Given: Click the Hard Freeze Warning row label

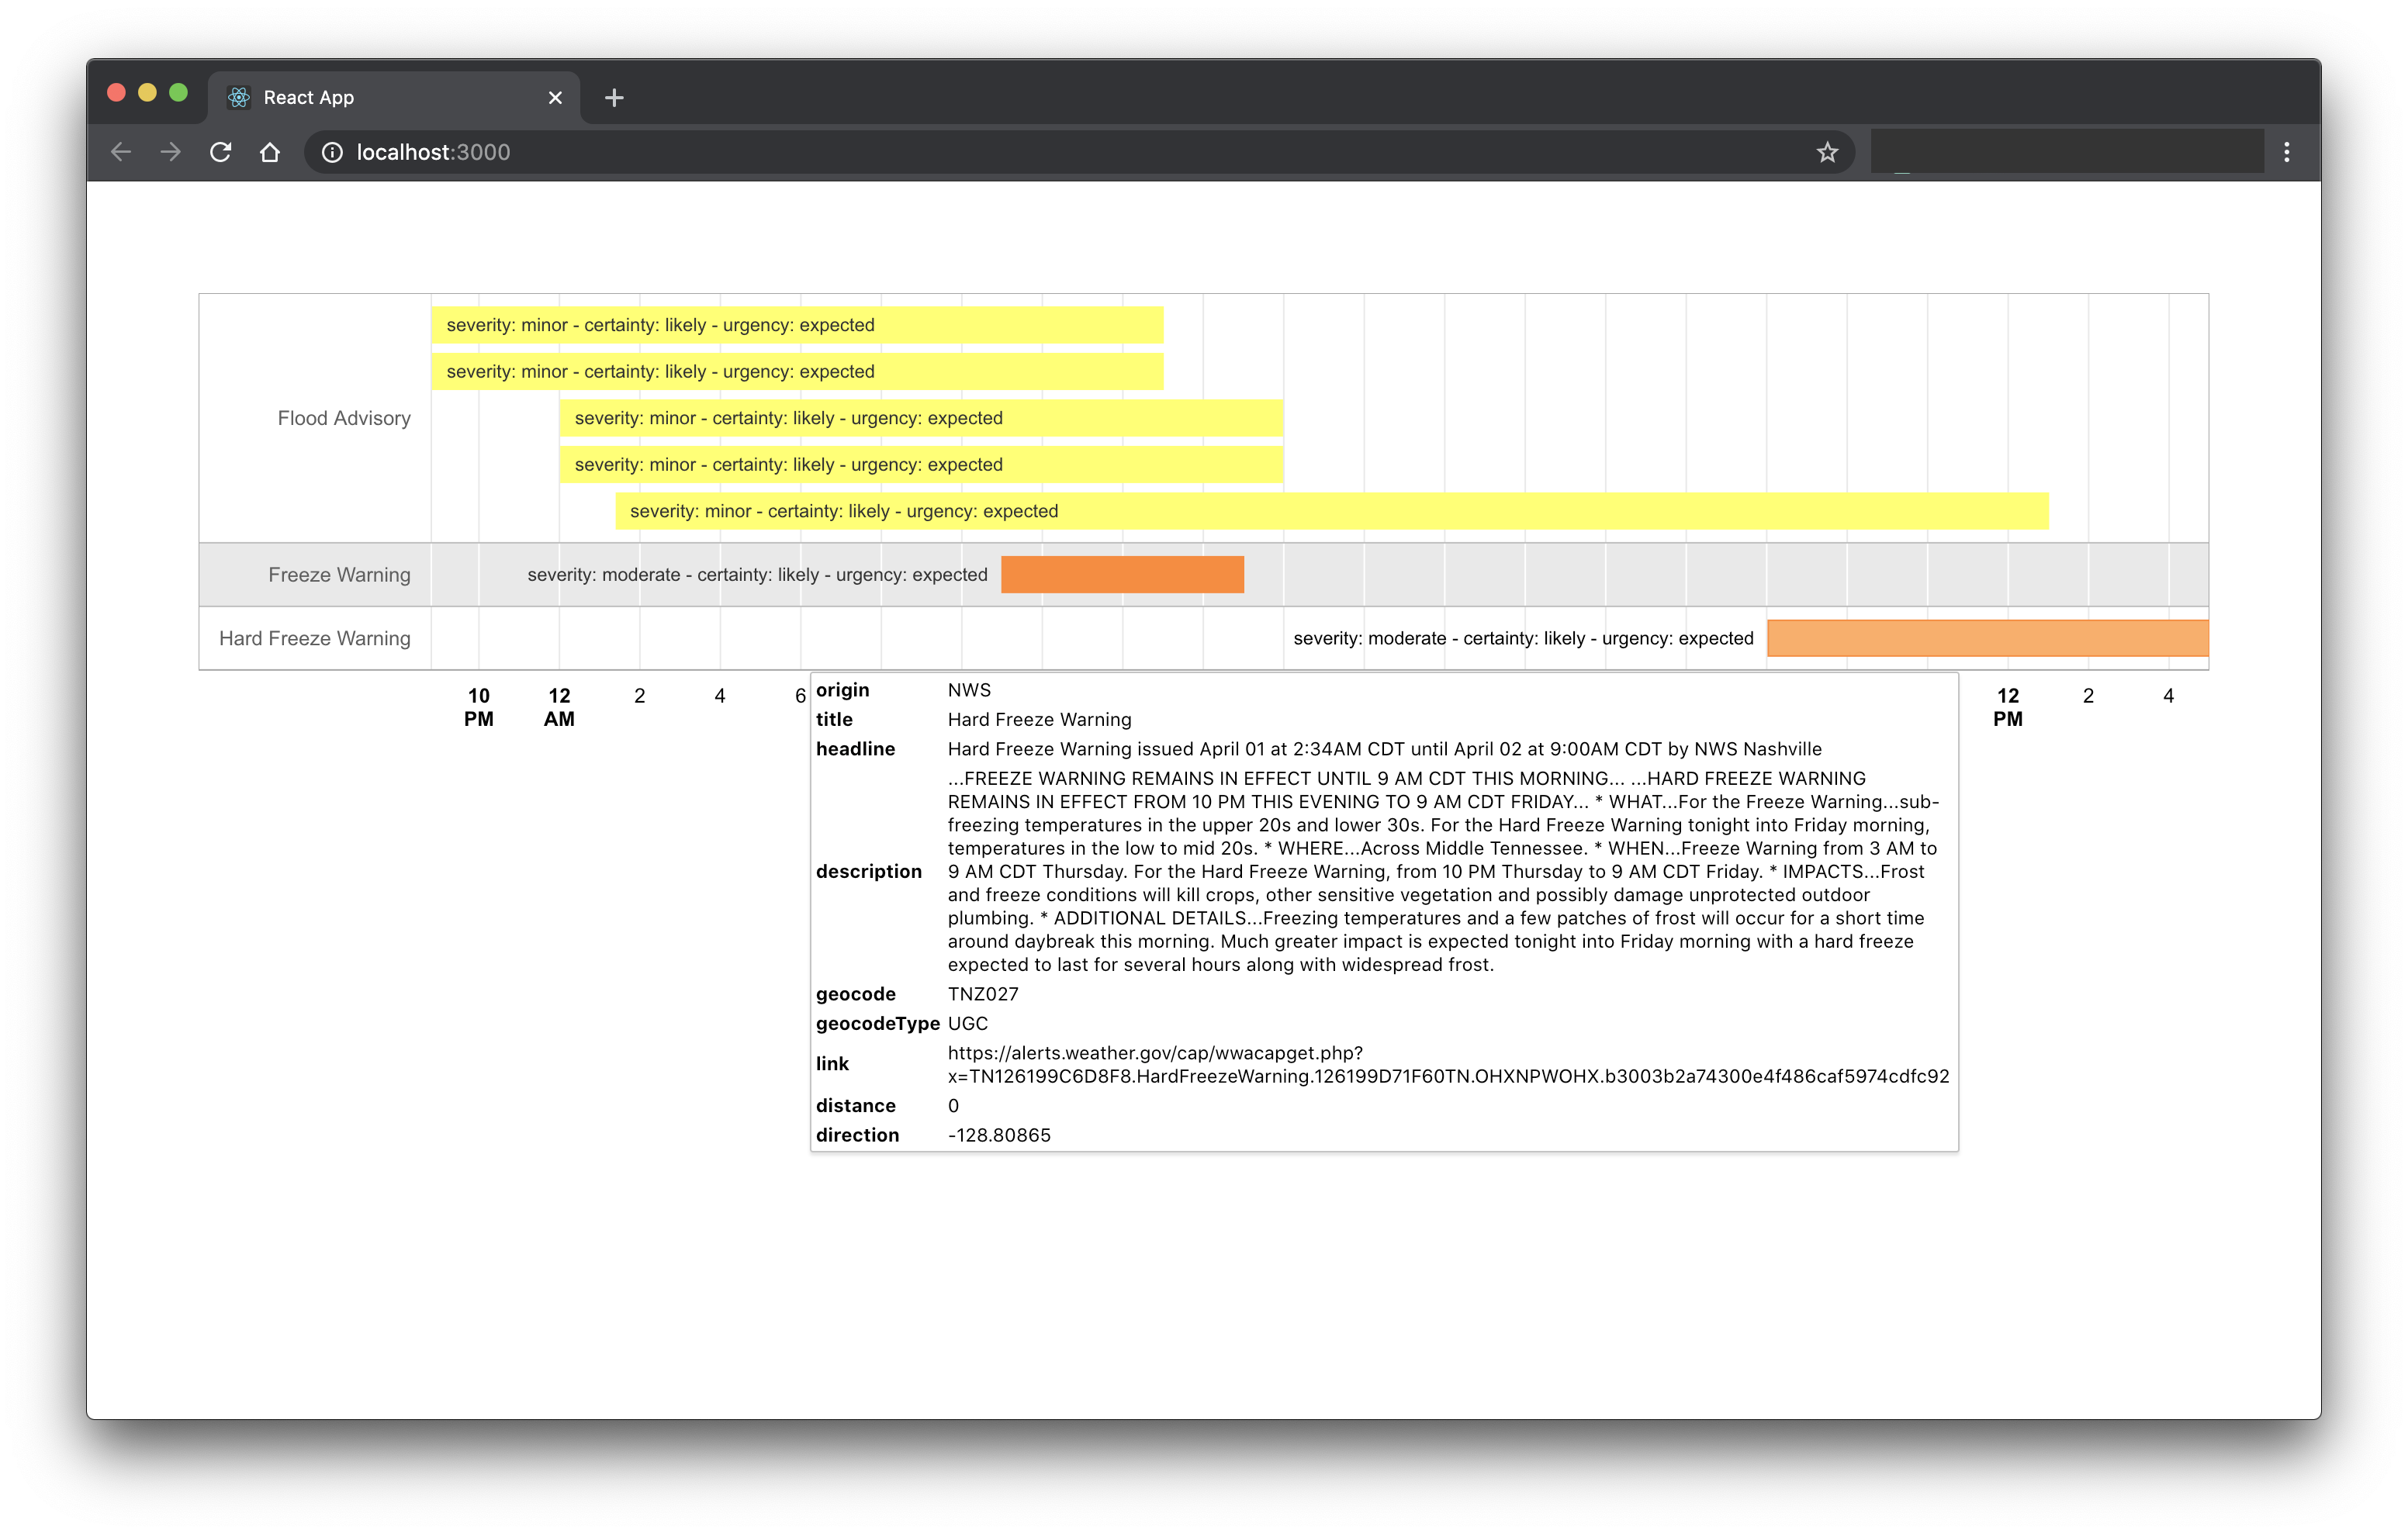Looking at the screenshot, I should [x=315, y=638].
